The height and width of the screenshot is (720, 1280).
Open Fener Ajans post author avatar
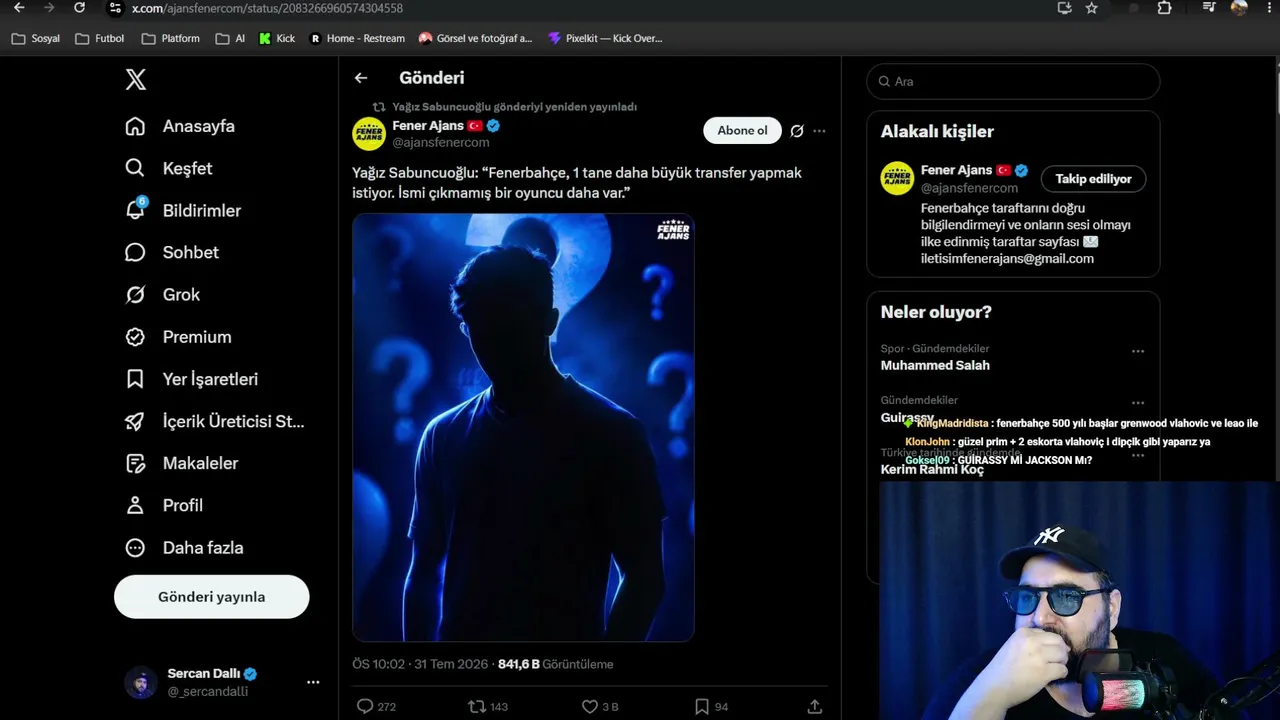point(369,134)
